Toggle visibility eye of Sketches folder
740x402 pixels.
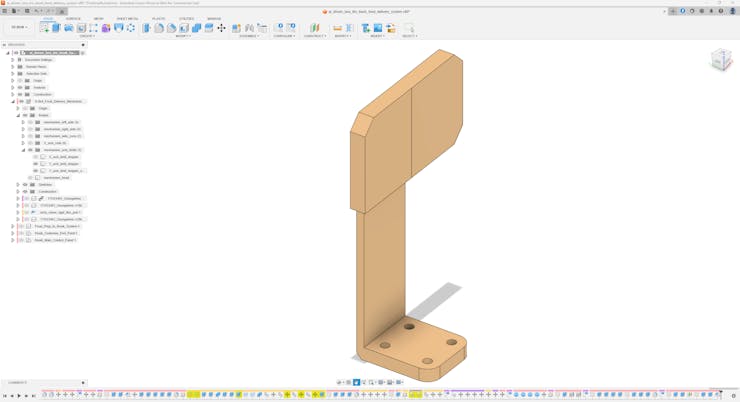point(25,184)
